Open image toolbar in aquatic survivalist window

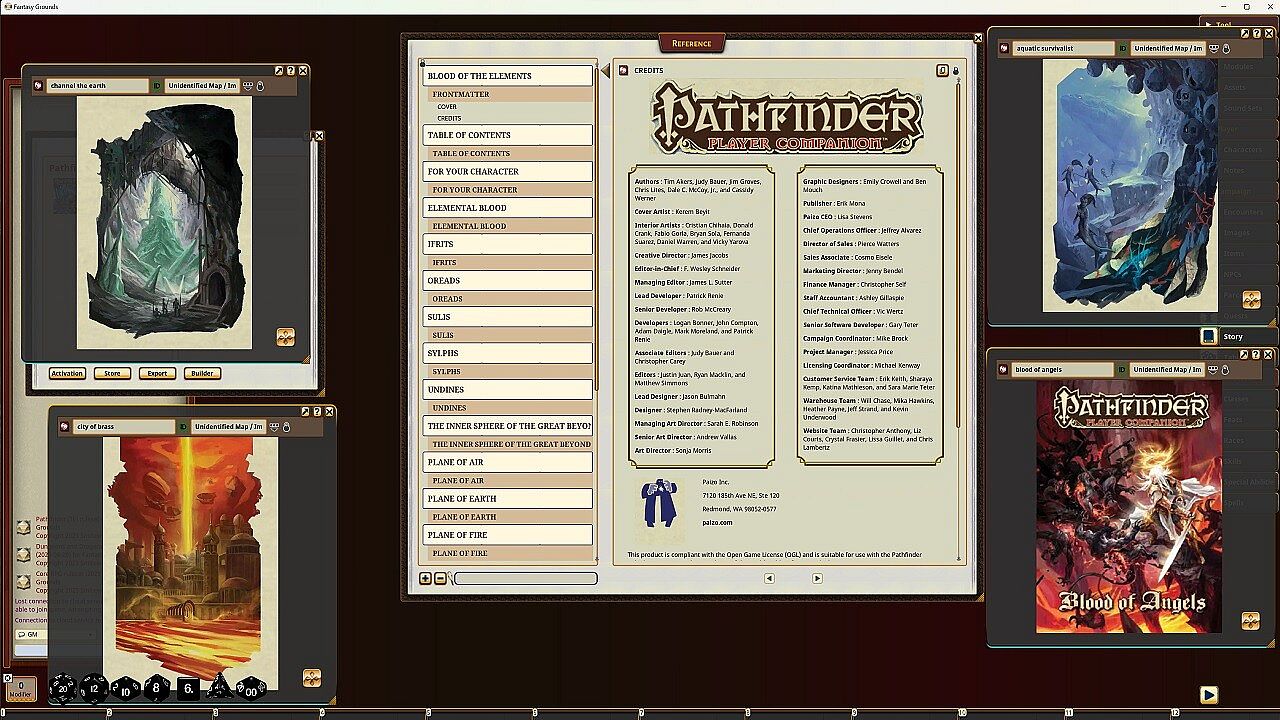(x=1251, y=299)
